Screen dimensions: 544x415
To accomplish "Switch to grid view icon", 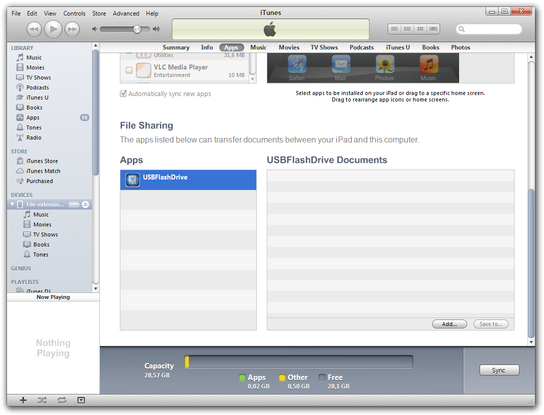I will click(420, 29).
